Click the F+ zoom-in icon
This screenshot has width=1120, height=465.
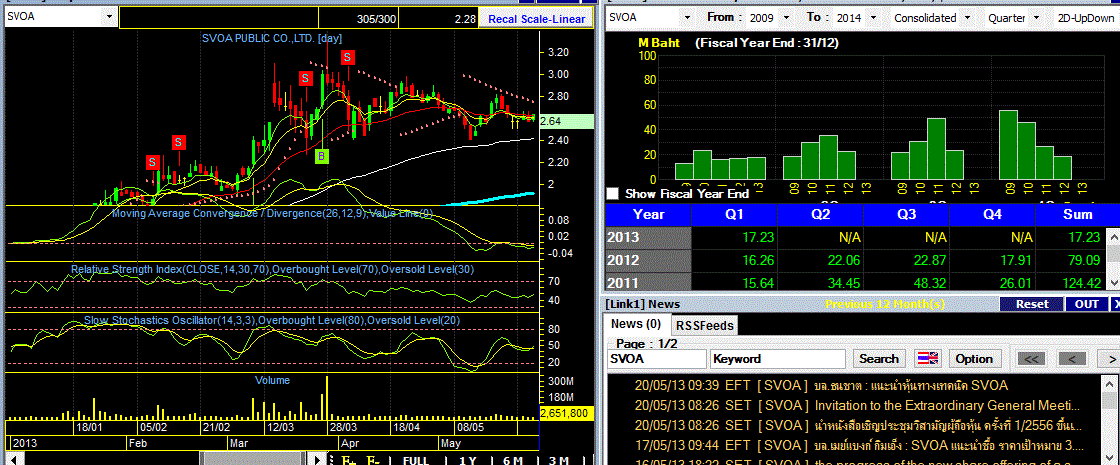click(349, 460)
